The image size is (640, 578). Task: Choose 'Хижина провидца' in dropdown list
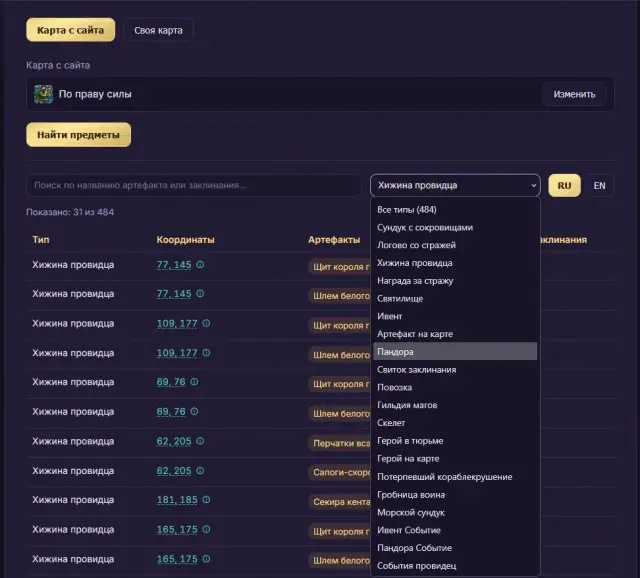coord(455,263)
